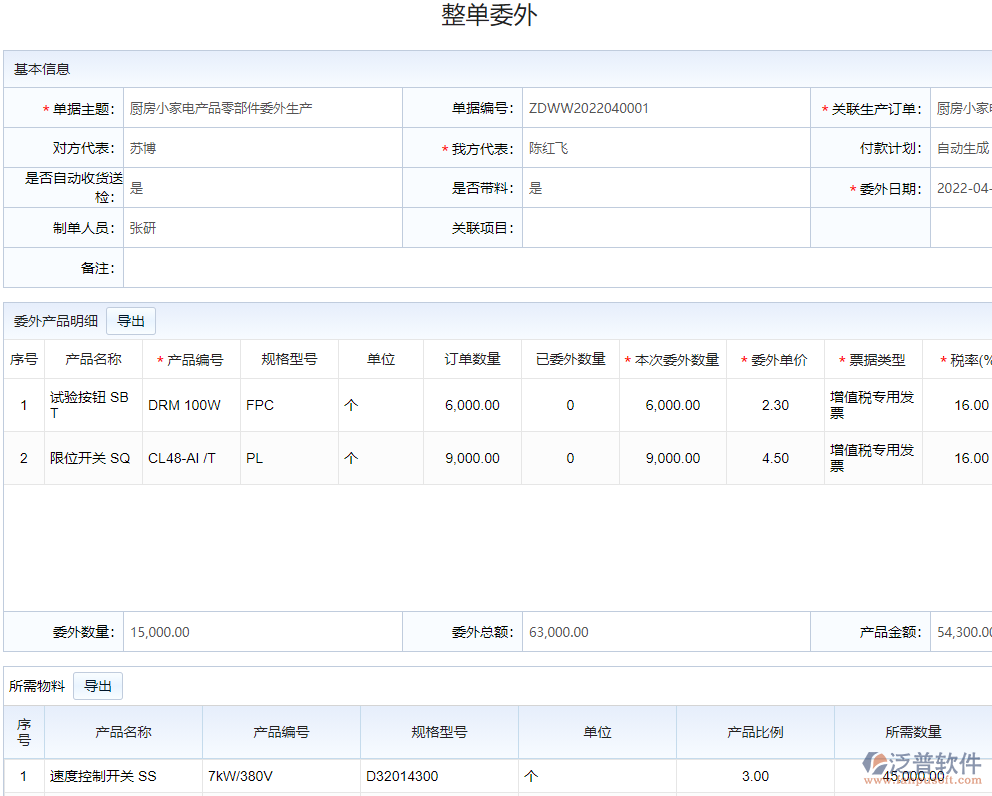The width and height of the screenshot is (992, 796).
Task: Switch to the 所需物料 section
Action: click(x=37, y=686)
